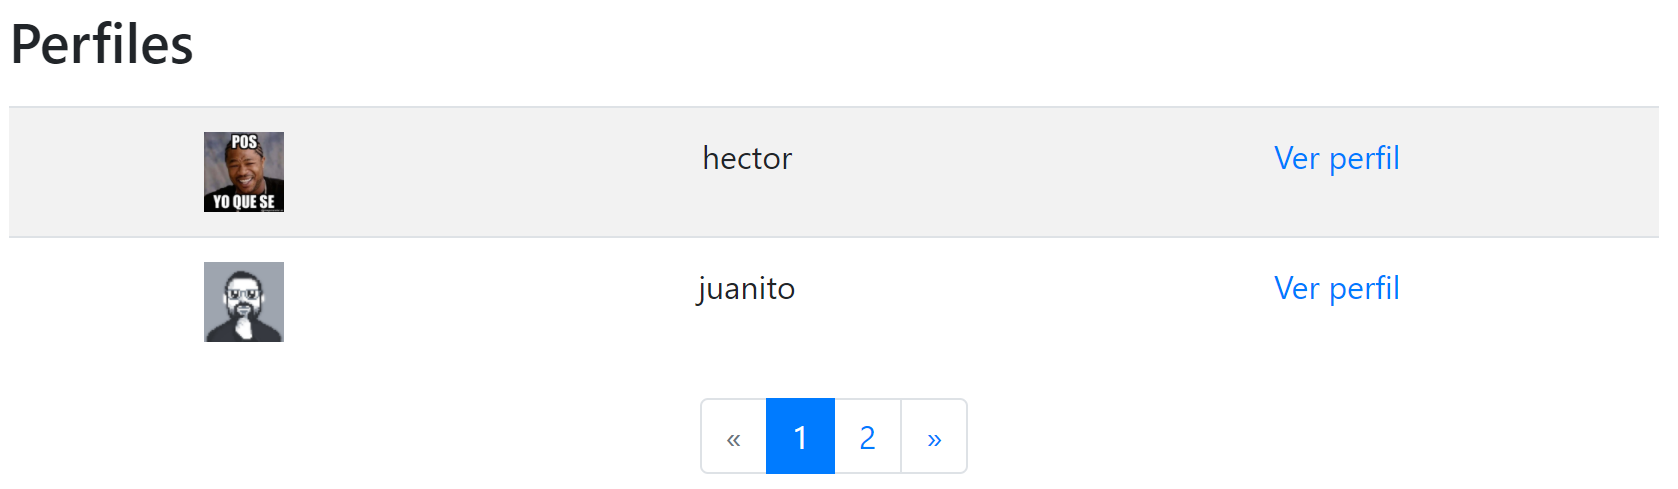Select page 1 in pagination
The height and width of the screenshot is (489, 1678).
[800, 437]
